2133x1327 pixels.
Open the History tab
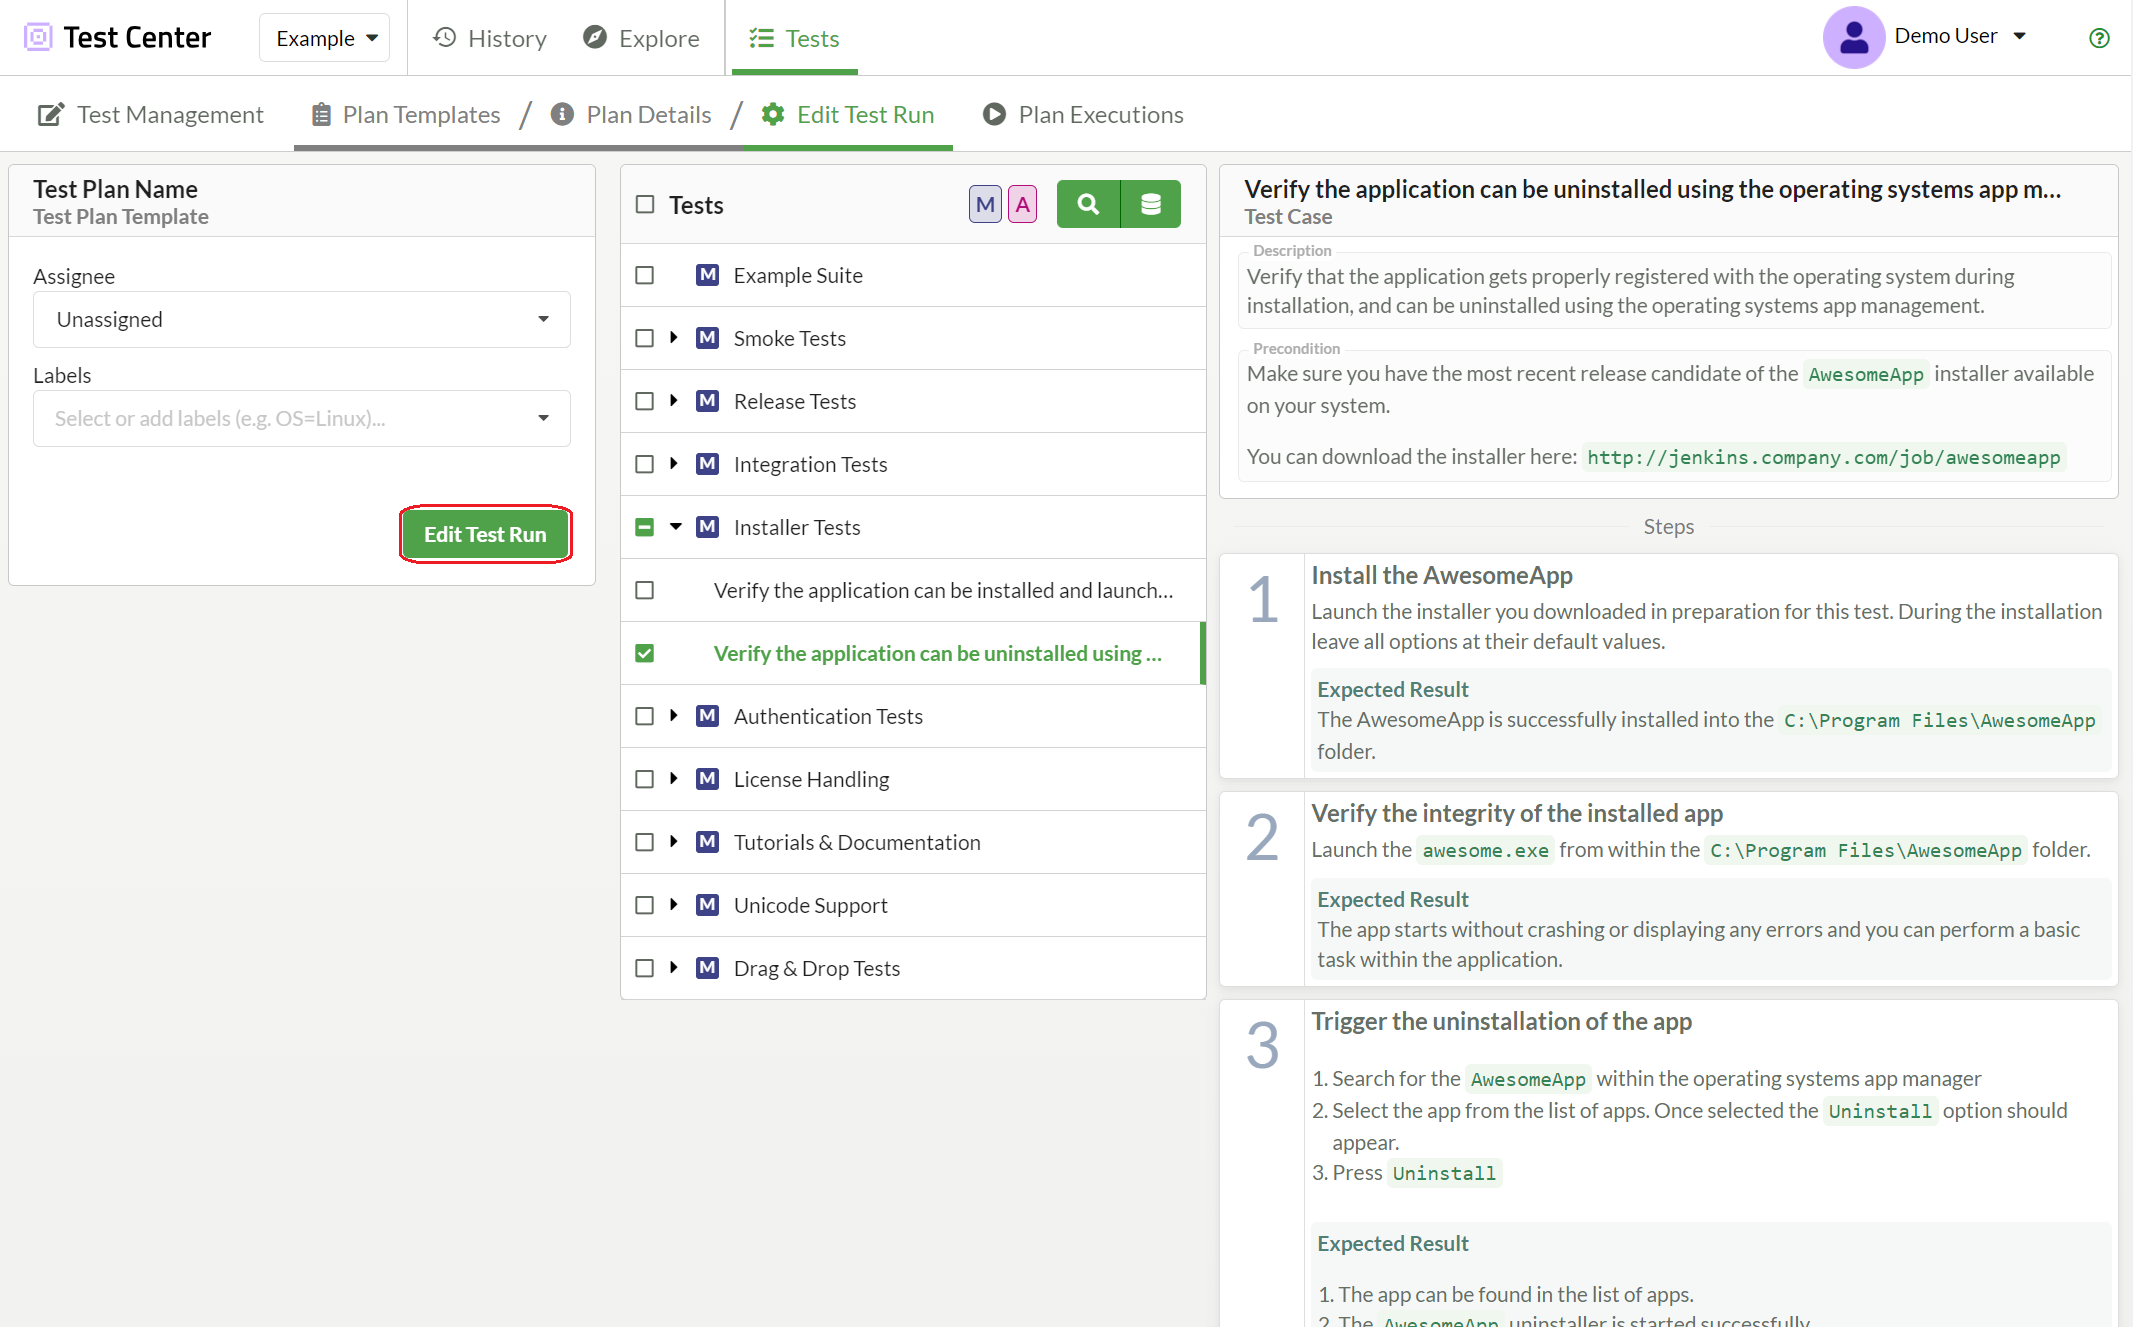click(490, 38)
